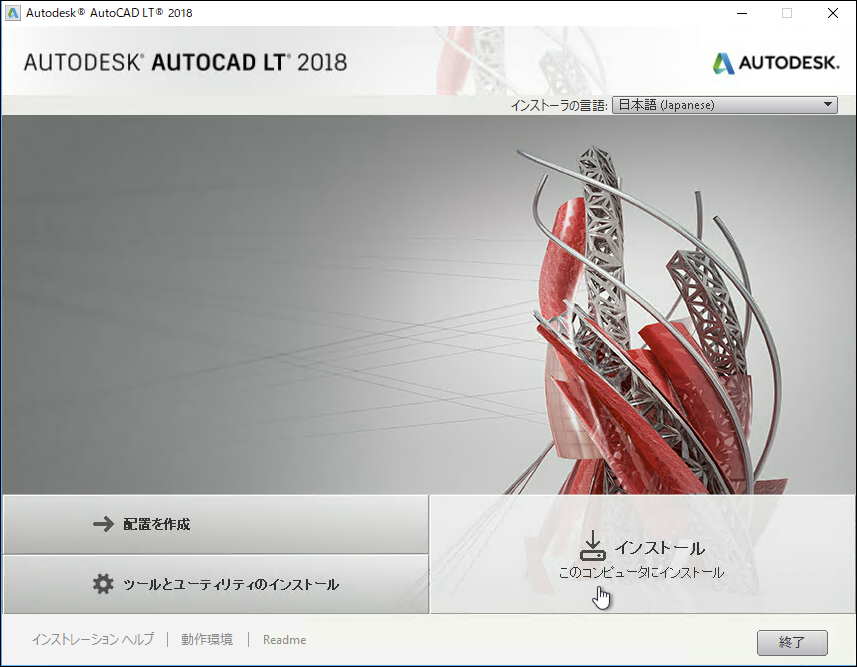Click the Autodesk logo in the header
The image size is (857, 667).
tap(776, 63)
